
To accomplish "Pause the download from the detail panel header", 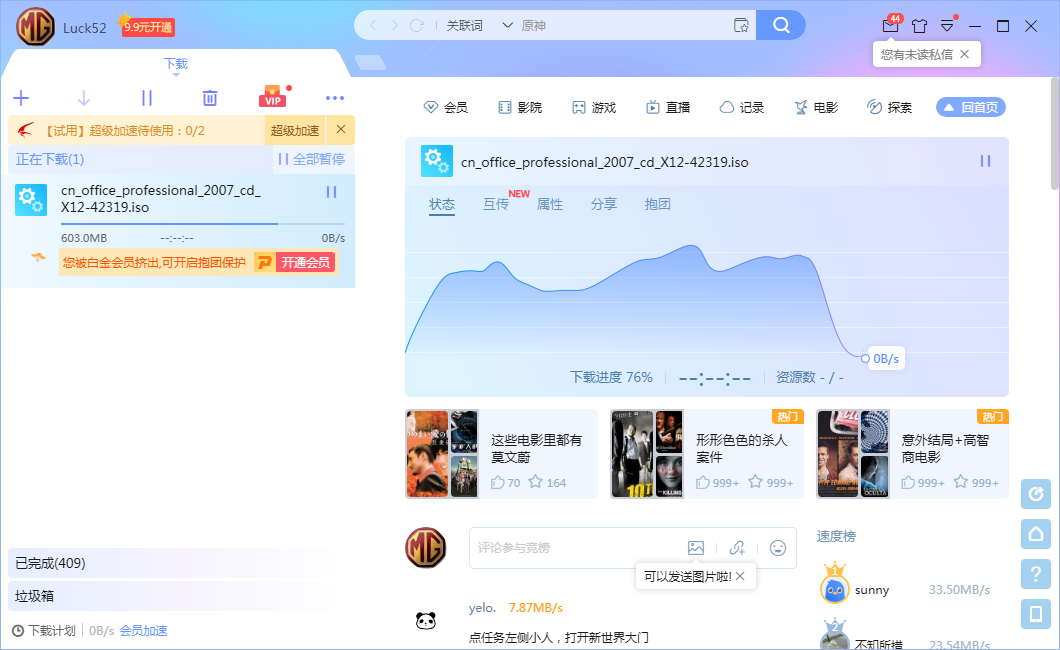I will click(x=986, y=161).
